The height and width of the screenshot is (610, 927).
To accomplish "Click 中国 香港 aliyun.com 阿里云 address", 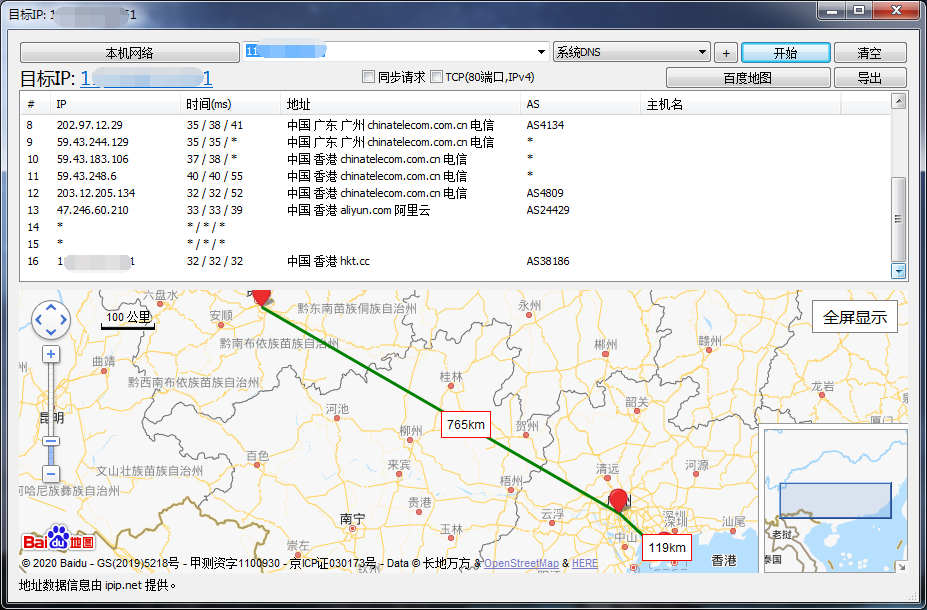I will tap(359, 210).
